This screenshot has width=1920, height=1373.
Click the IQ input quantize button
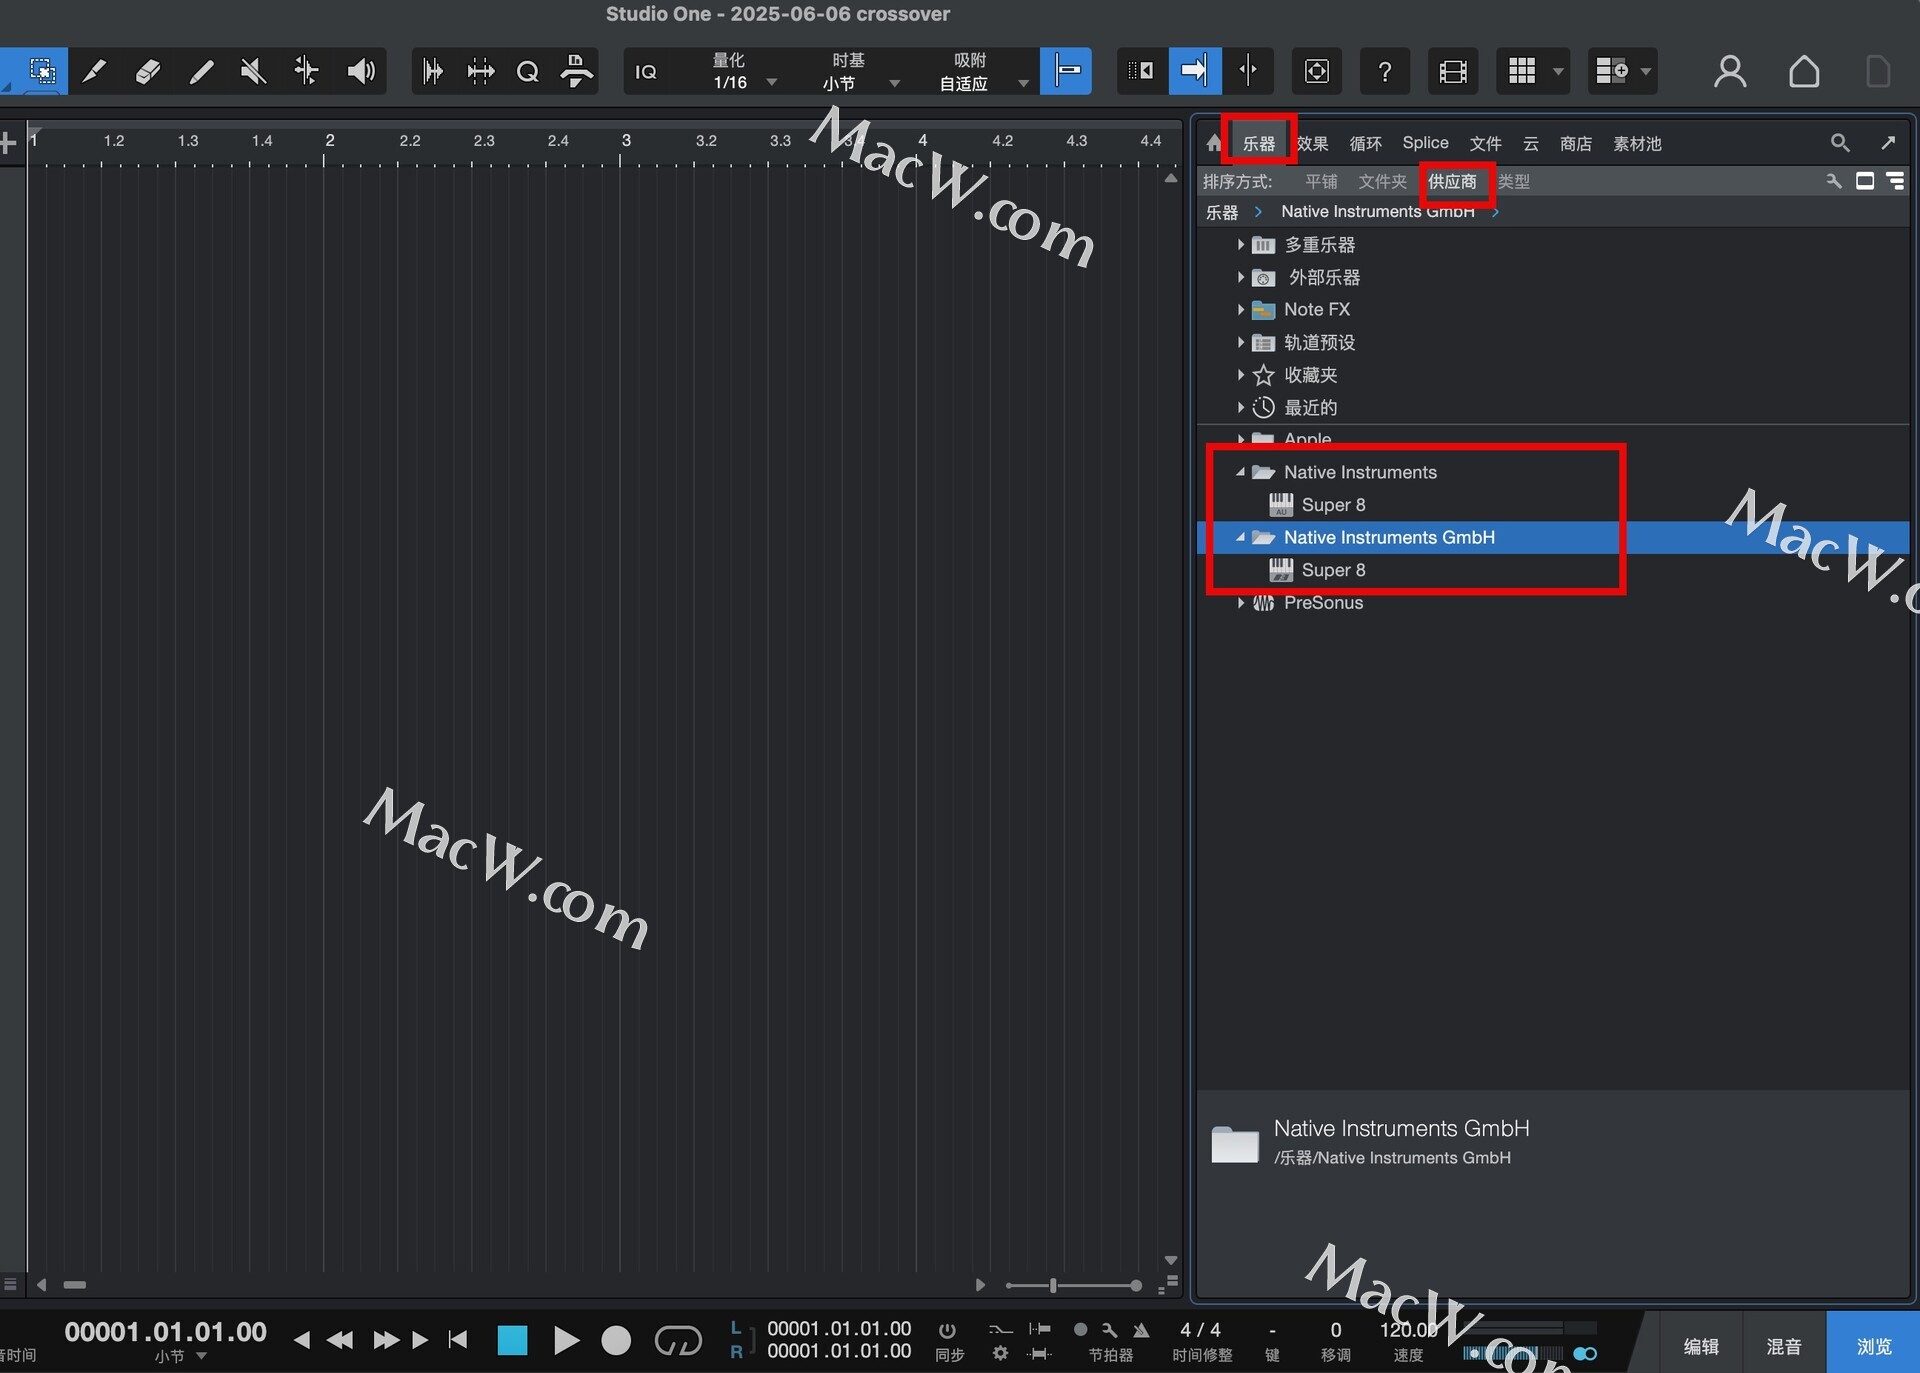click(x=646, y=71)
